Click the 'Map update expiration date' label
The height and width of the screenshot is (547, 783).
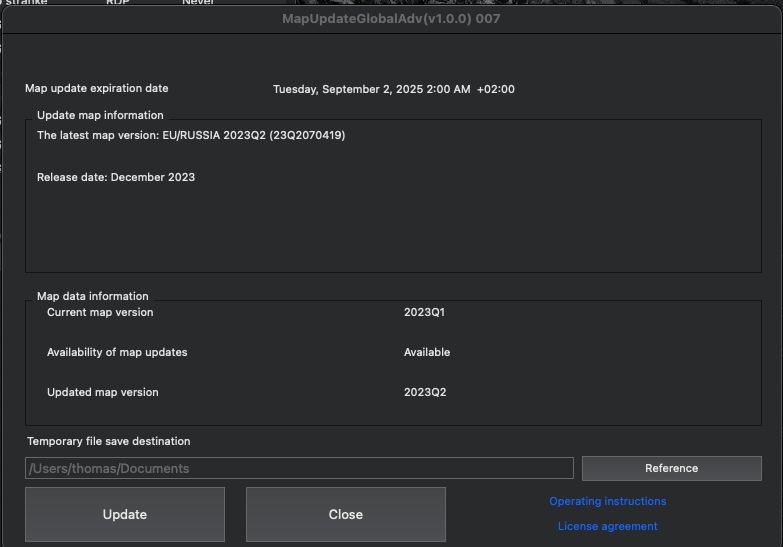[x=96, y=88]
